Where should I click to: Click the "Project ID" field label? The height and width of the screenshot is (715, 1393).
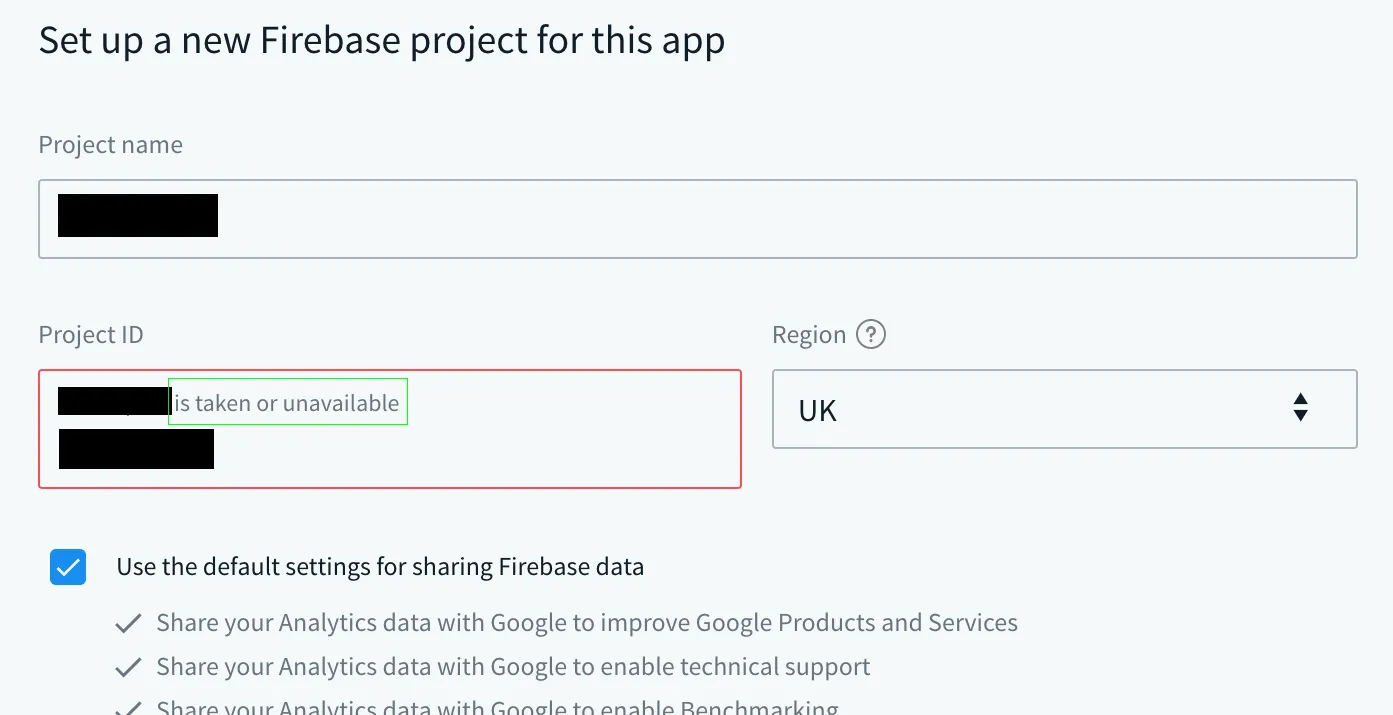91,335
